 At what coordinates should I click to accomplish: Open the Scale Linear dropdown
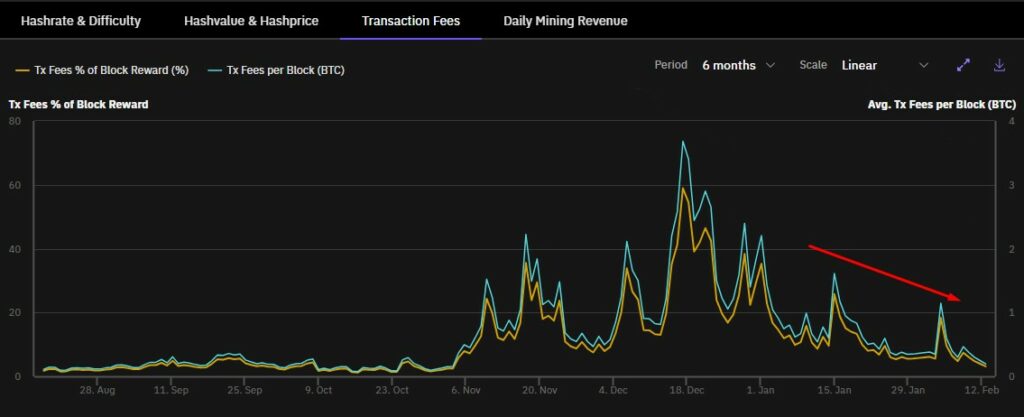pyautogui.click(x=884, y=65)
